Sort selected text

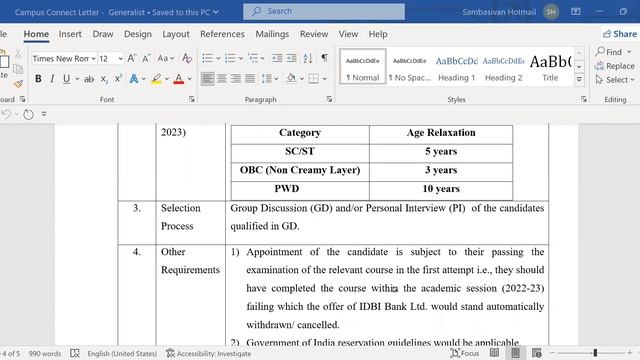pos(308,58)
